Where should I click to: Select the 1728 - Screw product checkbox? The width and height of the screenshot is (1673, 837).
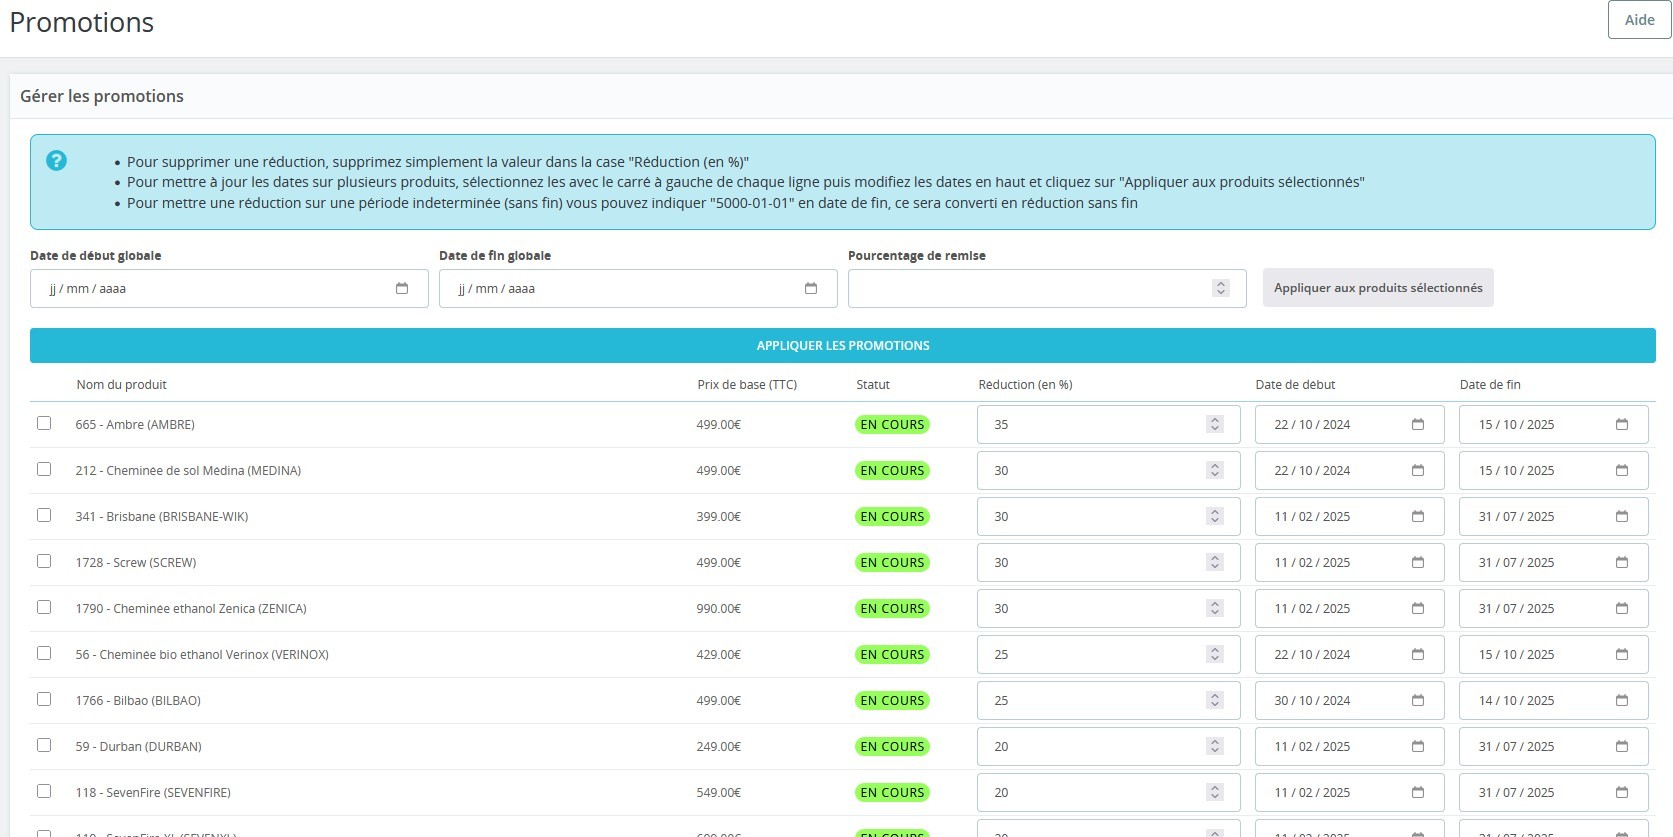tap(44, 561)
